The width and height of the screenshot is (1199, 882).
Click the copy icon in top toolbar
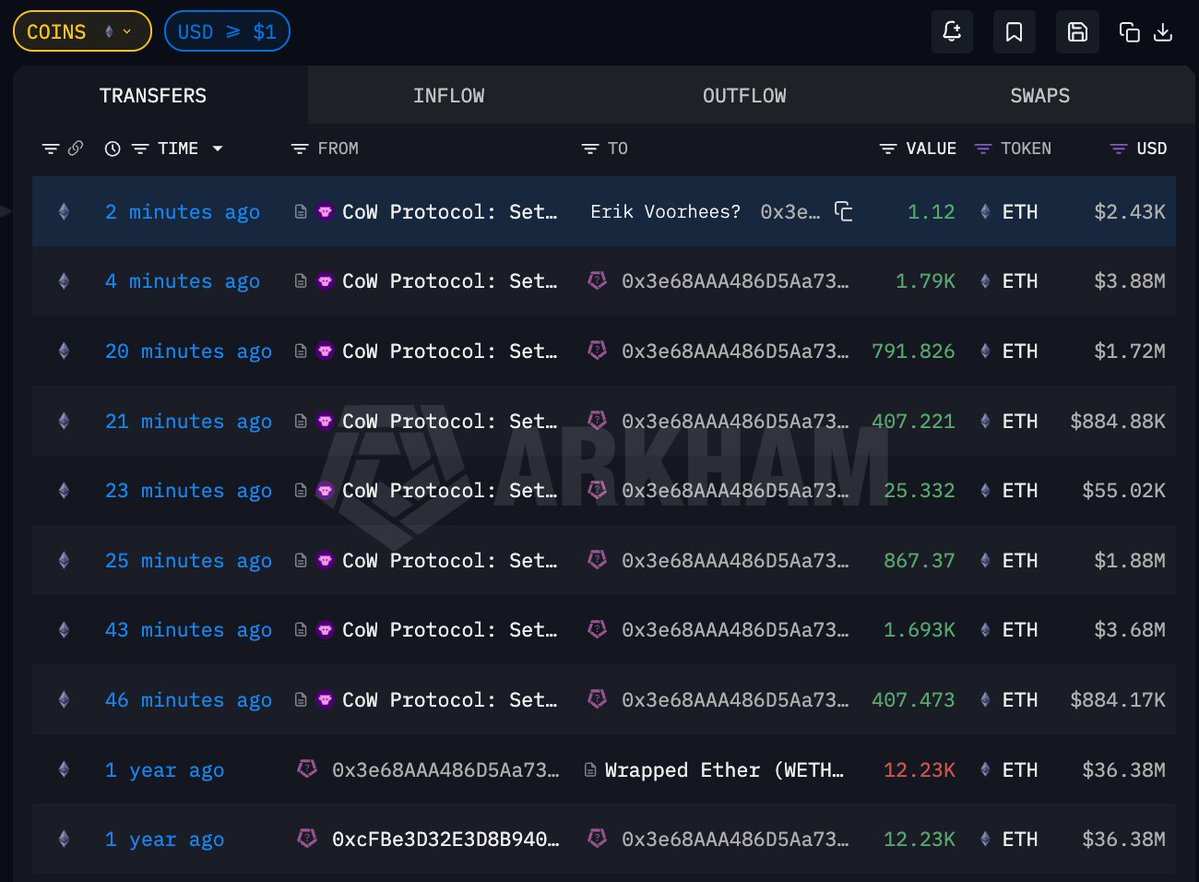click(1130, 32)
